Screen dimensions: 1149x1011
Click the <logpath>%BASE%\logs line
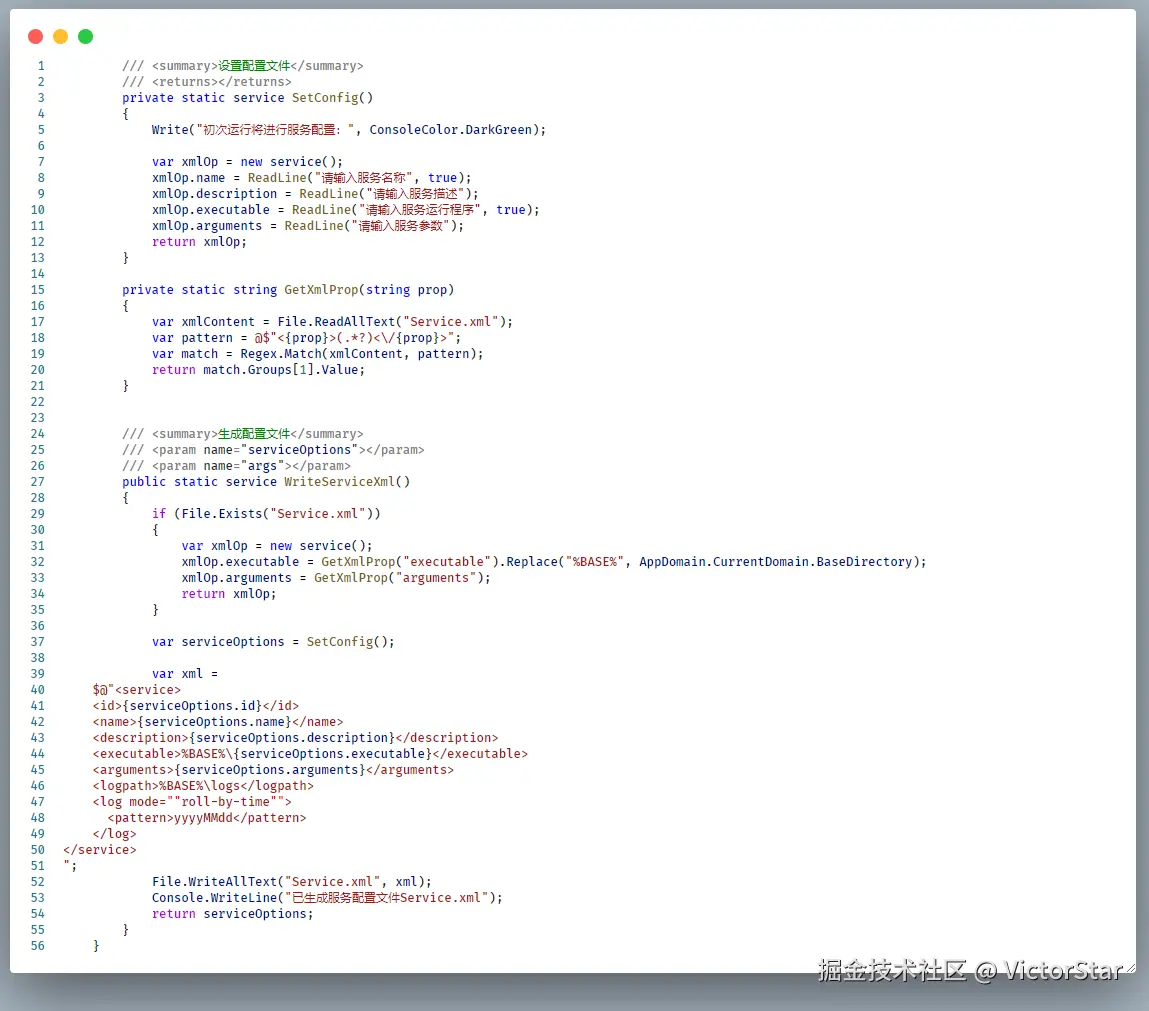click(x=203, y=787)
